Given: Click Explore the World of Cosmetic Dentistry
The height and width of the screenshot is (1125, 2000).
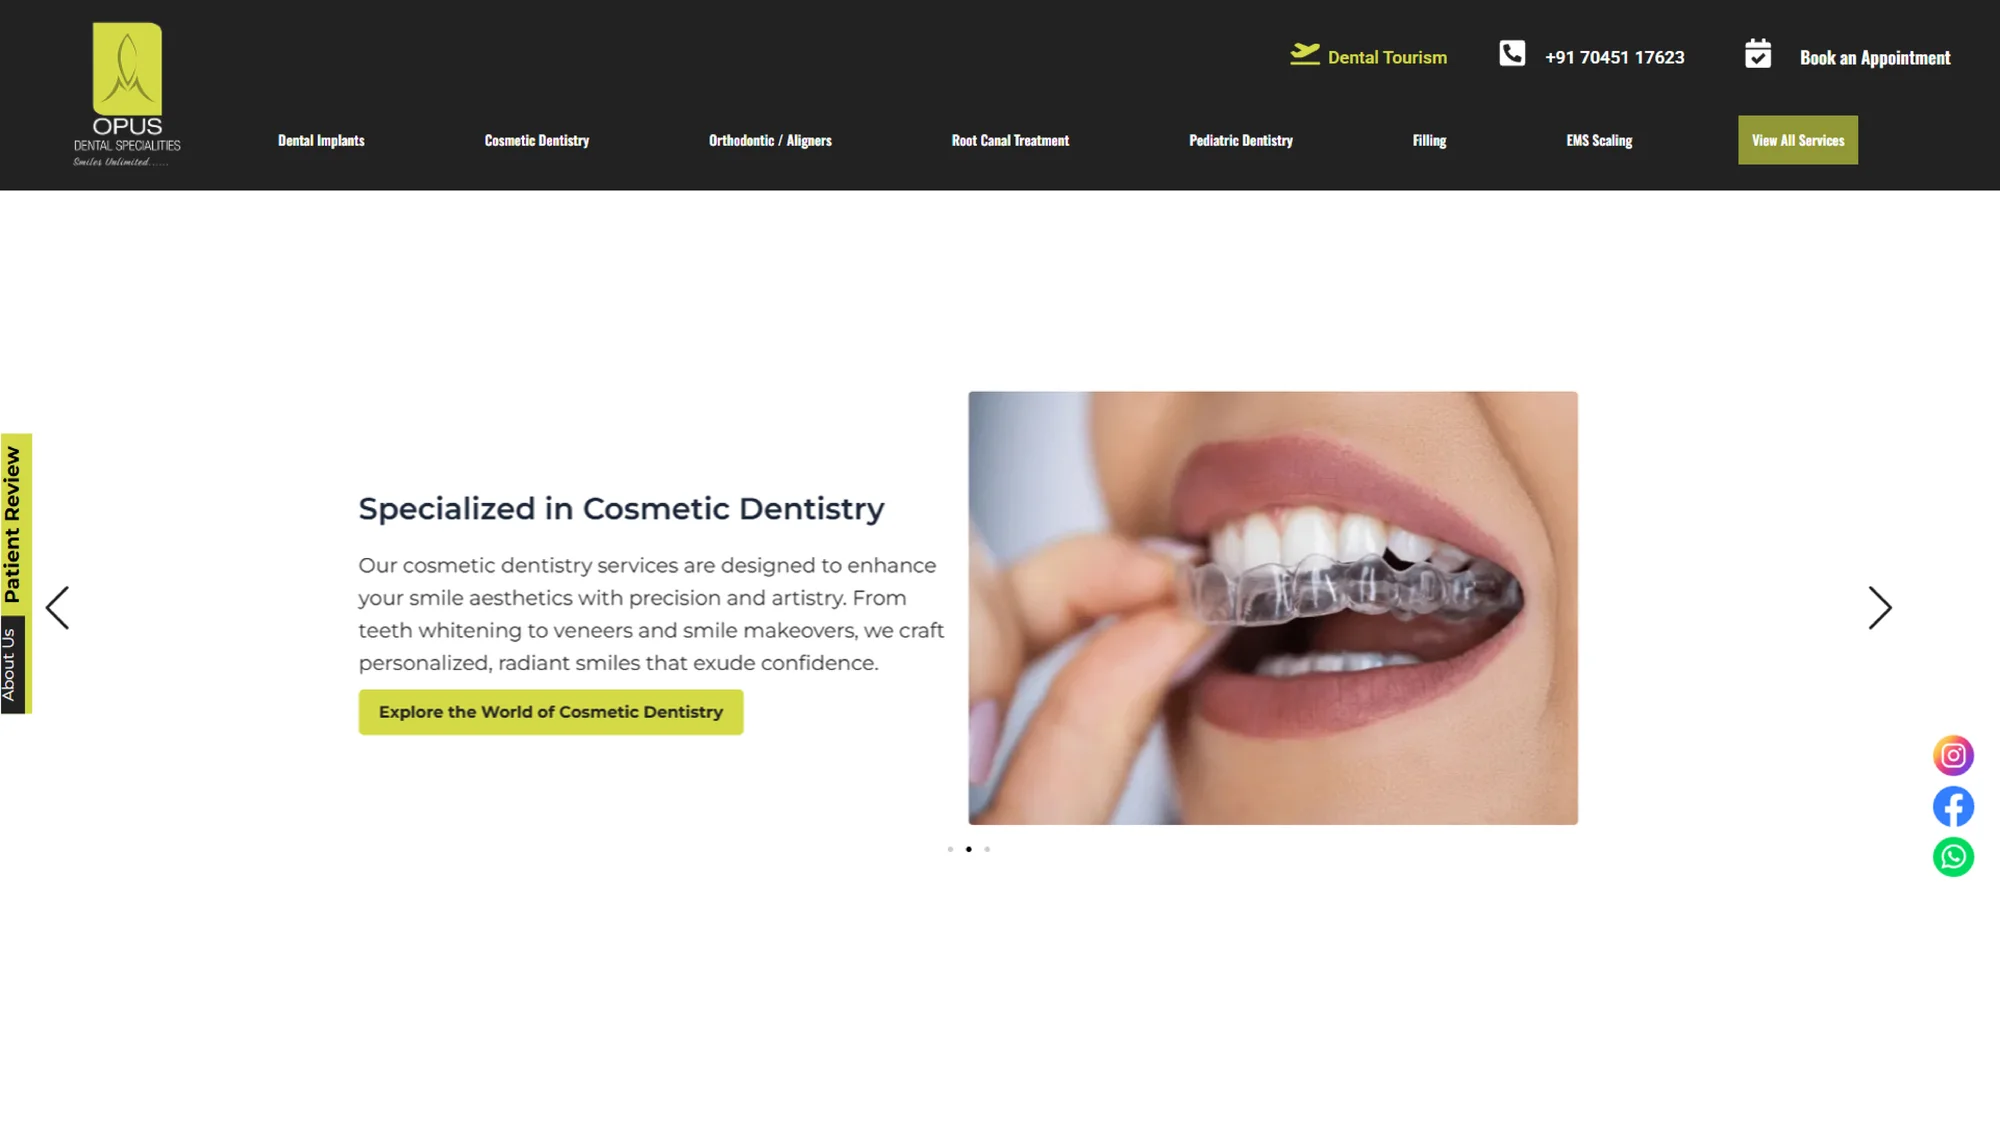Looking at the screenshot, I should 551,712.
